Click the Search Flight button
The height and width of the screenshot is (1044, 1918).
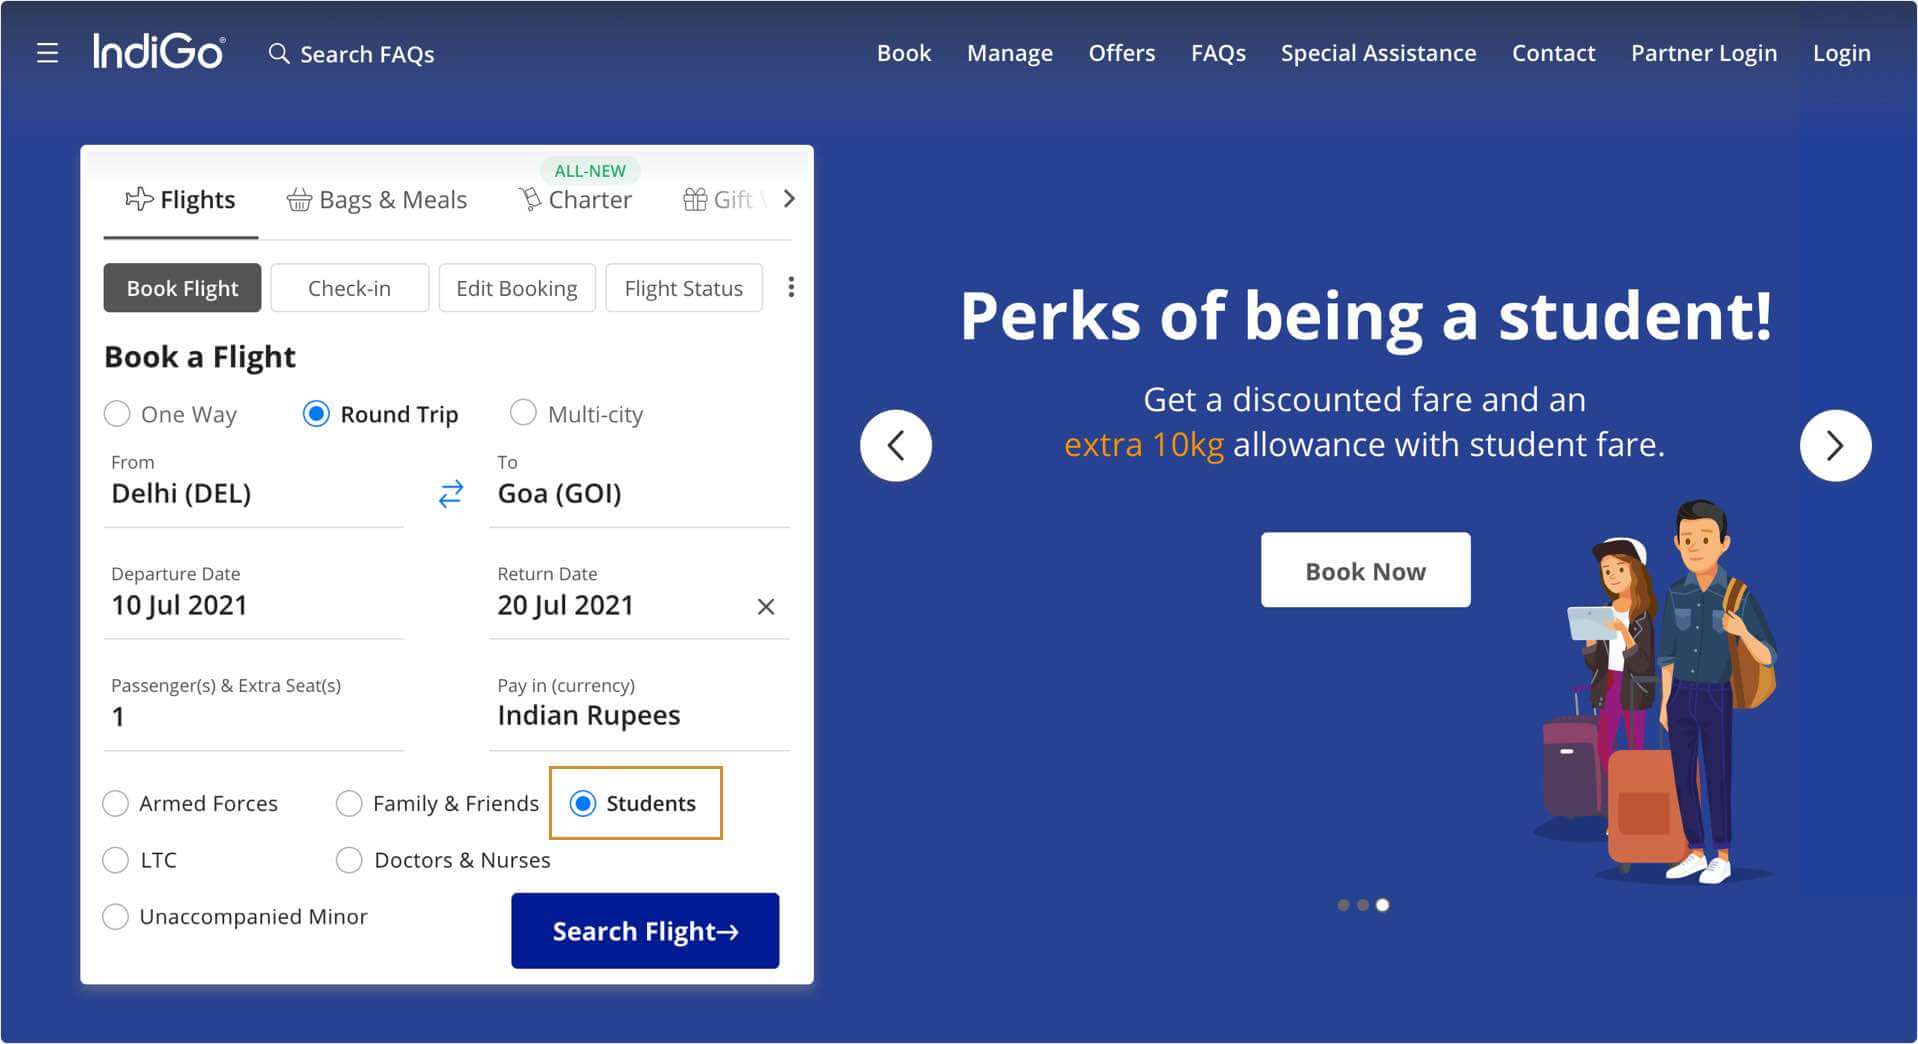point(644,930)
